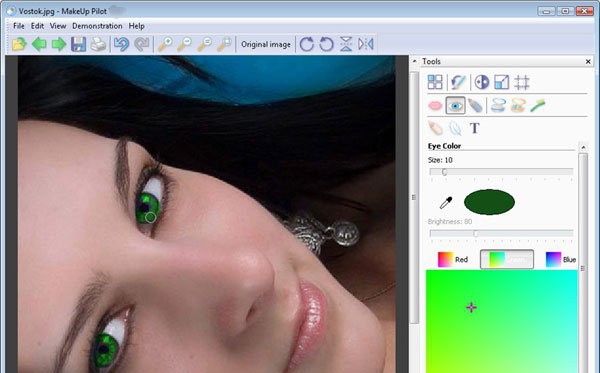
Task: Click the first magnifier zoom icon
Action: point(165,44)
